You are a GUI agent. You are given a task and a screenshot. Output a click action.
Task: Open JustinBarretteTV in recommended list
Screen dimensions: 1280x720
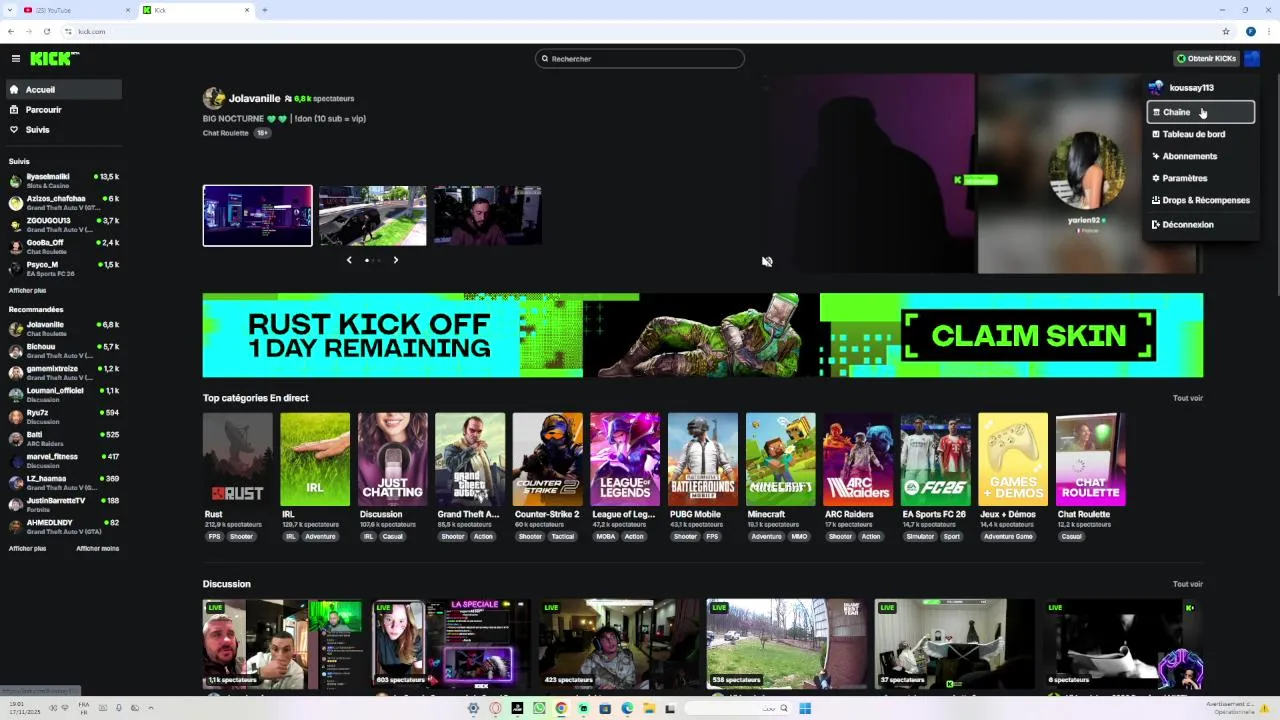pos(62,505)
